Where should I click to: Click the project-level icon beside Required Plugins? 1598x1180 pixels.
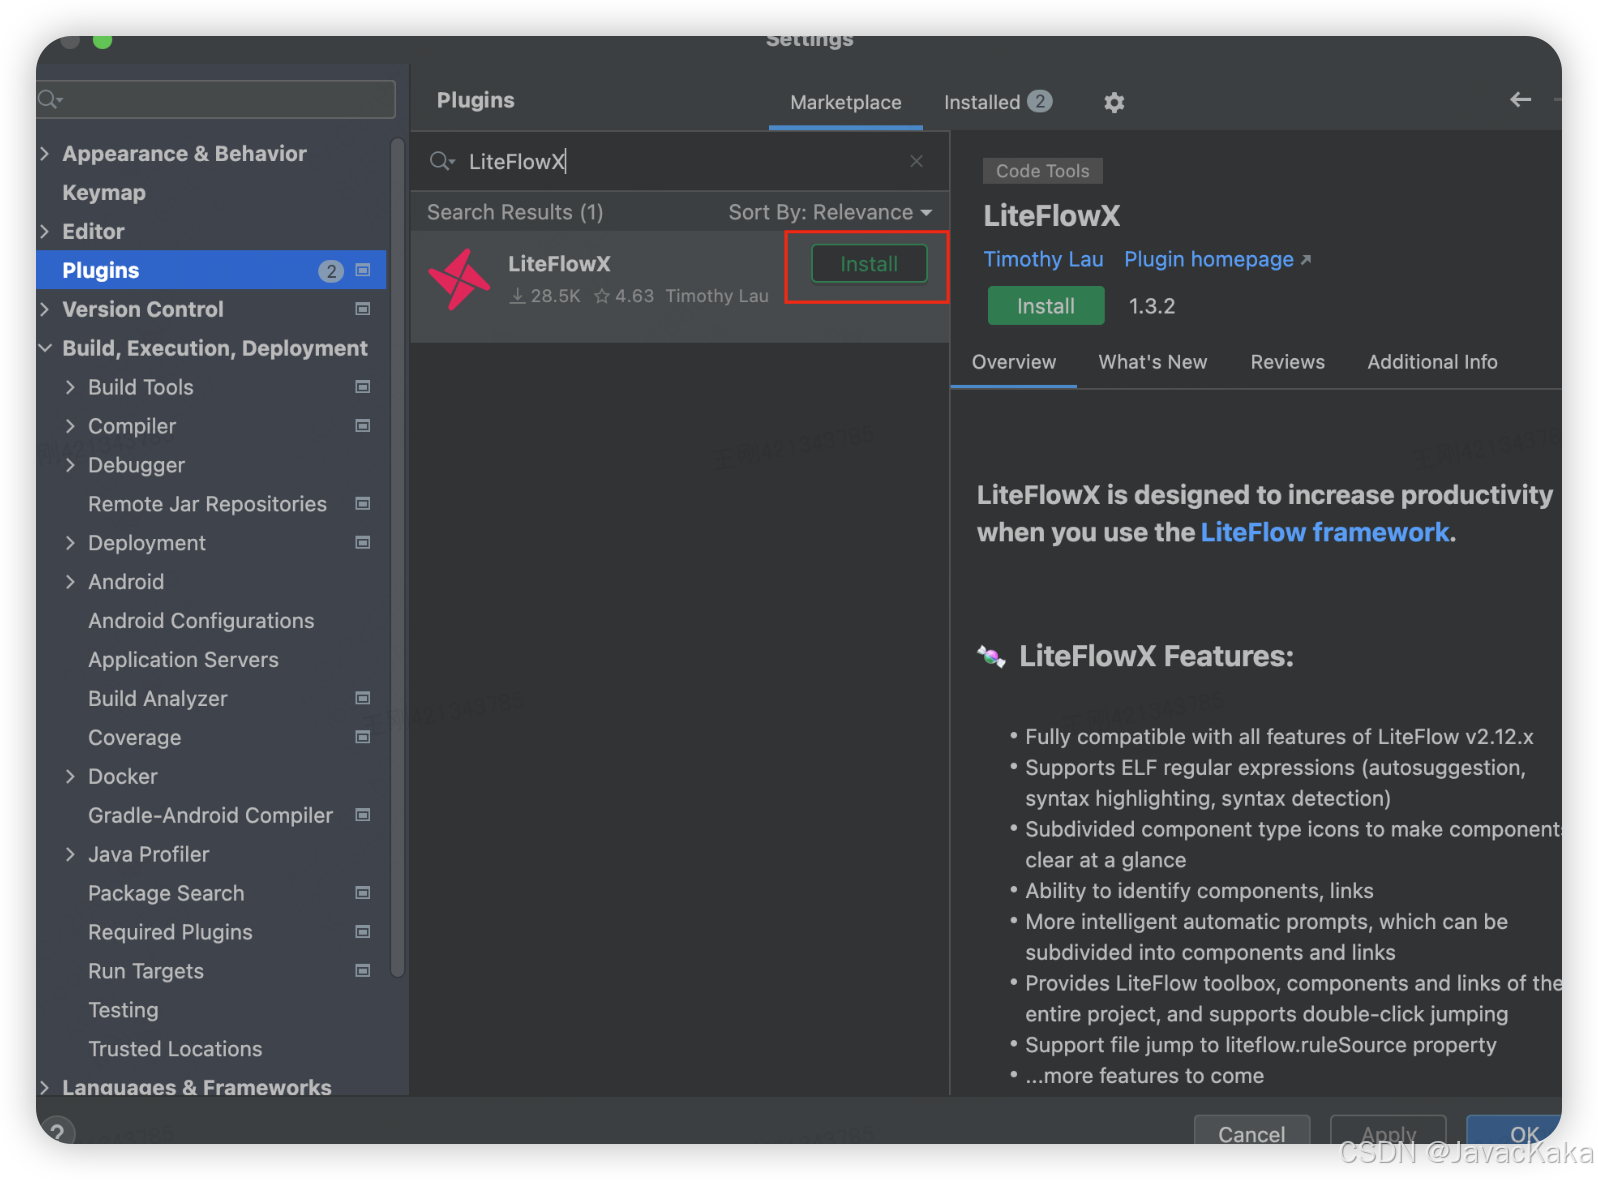[x=363, y=932]
